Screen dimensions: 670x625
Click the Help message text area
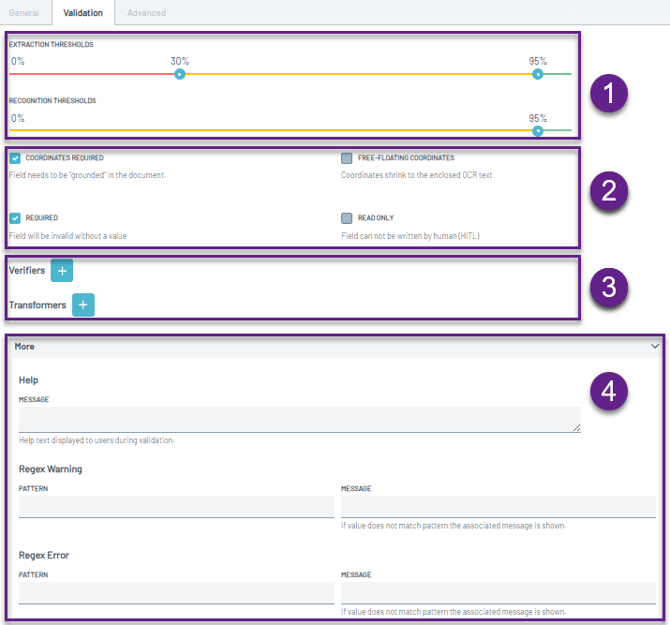(298, 419)
